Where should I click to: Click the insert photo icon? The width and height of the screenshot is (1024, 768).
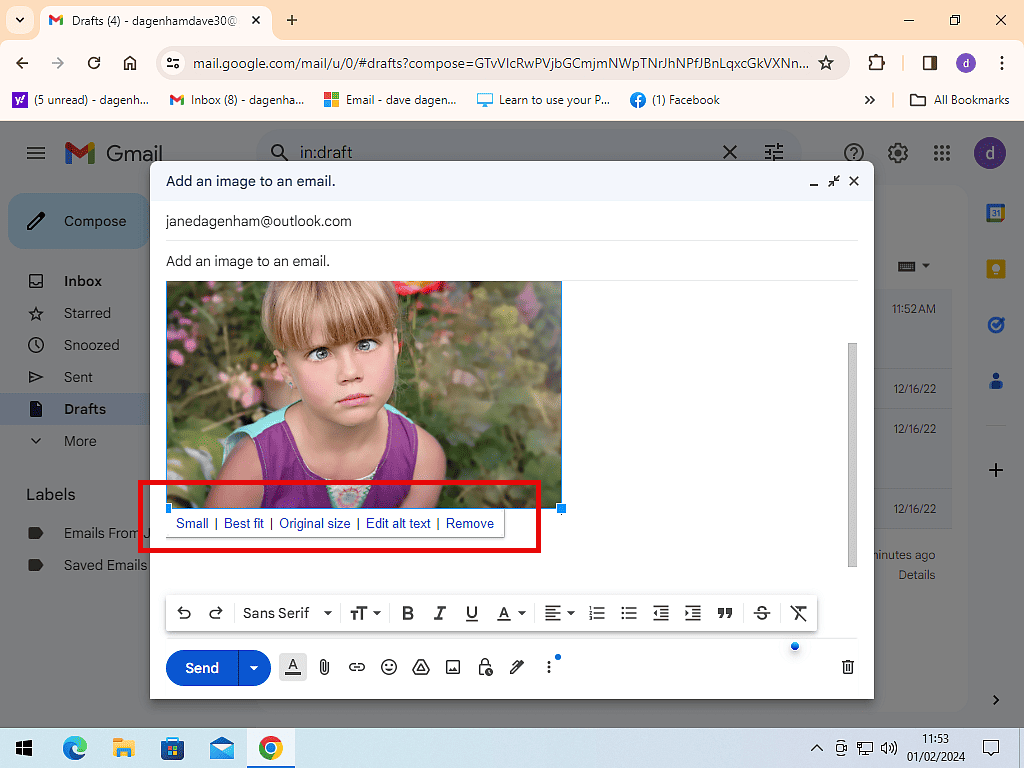(453, 667)
